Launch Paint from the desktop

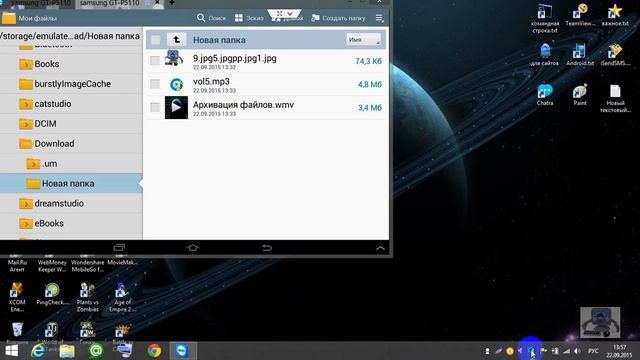pos(580,95)
